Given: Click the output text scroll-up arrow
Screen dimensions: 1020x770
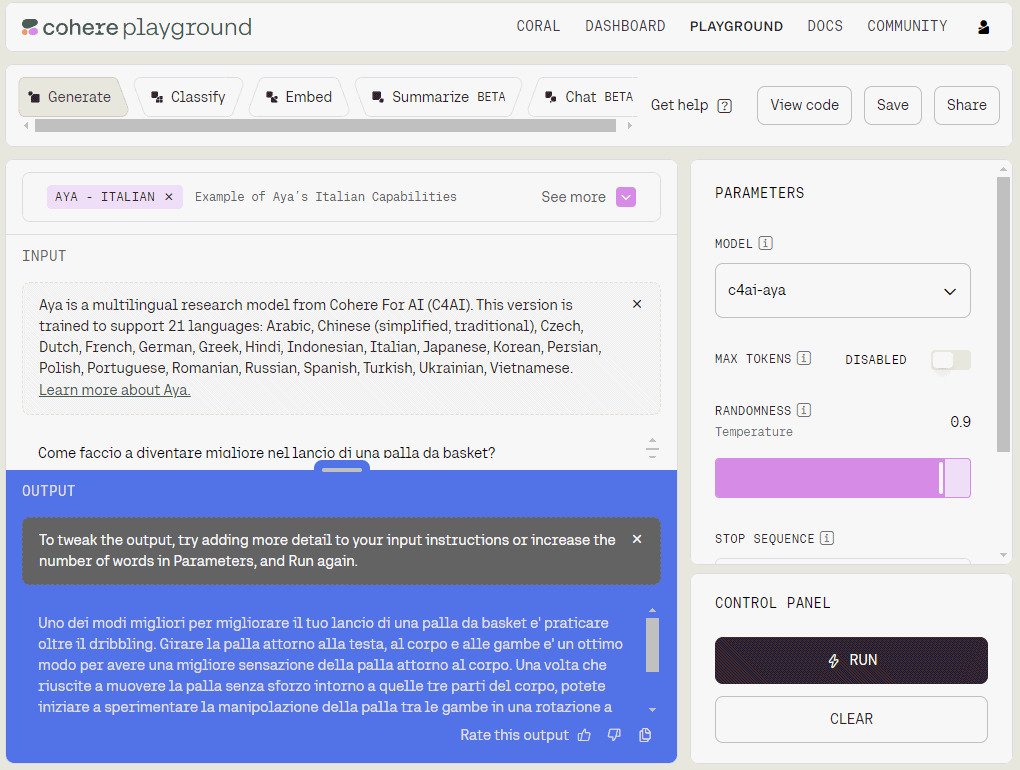Looking at the screenshot, I should point(652,611).
